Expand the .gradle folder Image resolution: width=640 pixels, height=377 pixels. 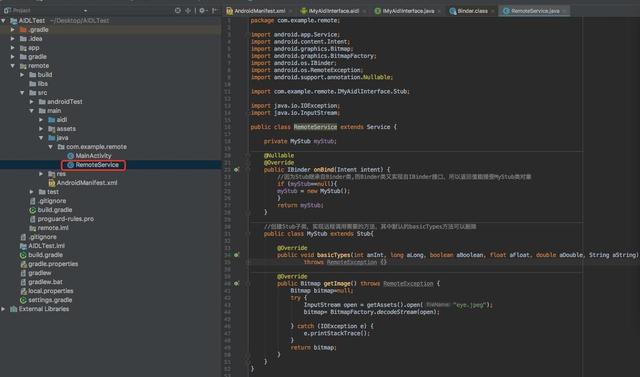click(x=13, y=30)
